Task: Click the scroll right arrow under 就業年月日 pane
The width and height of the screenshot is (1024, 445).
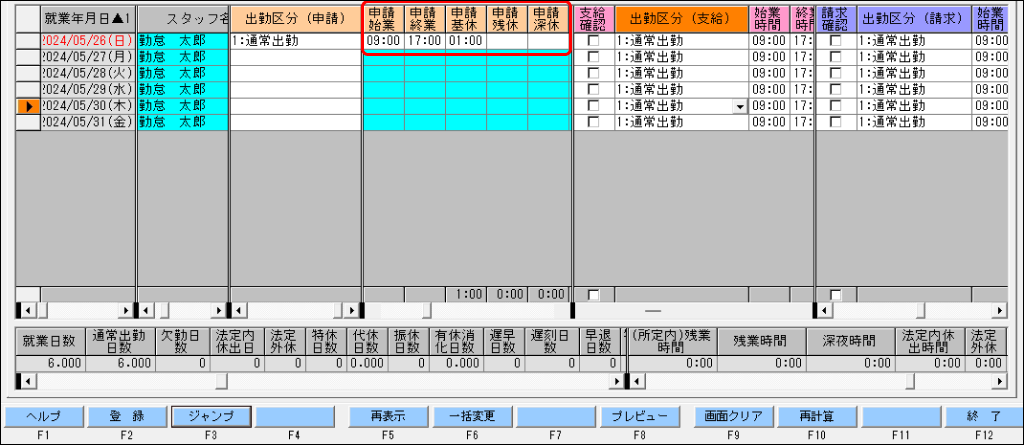Action: (x=127, y=310)
